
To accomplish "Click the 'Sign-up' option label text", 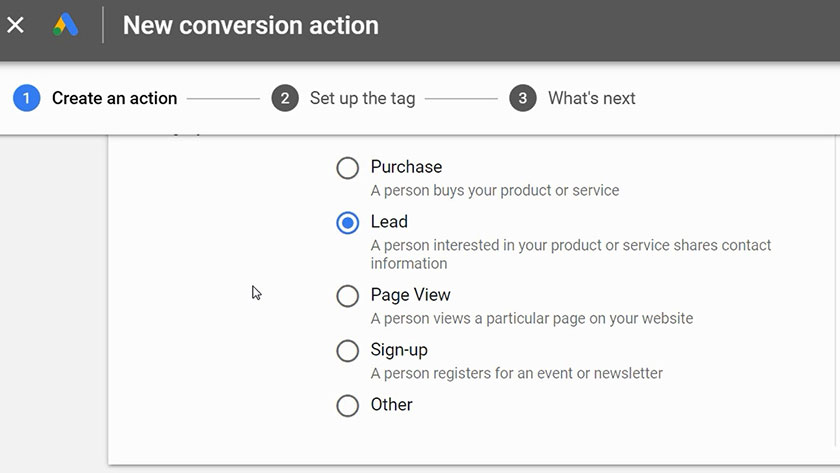I will click(x=399, y=350).
